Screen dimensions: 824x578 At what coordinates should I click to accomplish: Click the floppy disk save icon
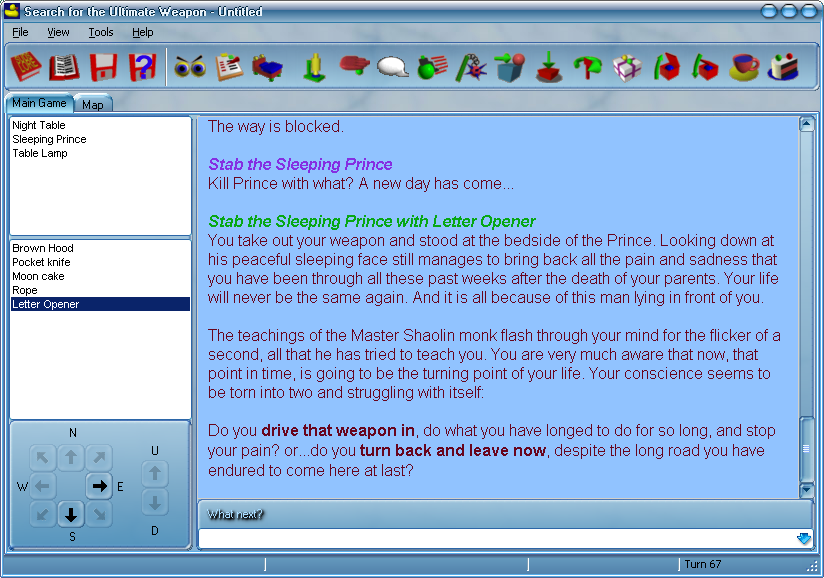104,67
